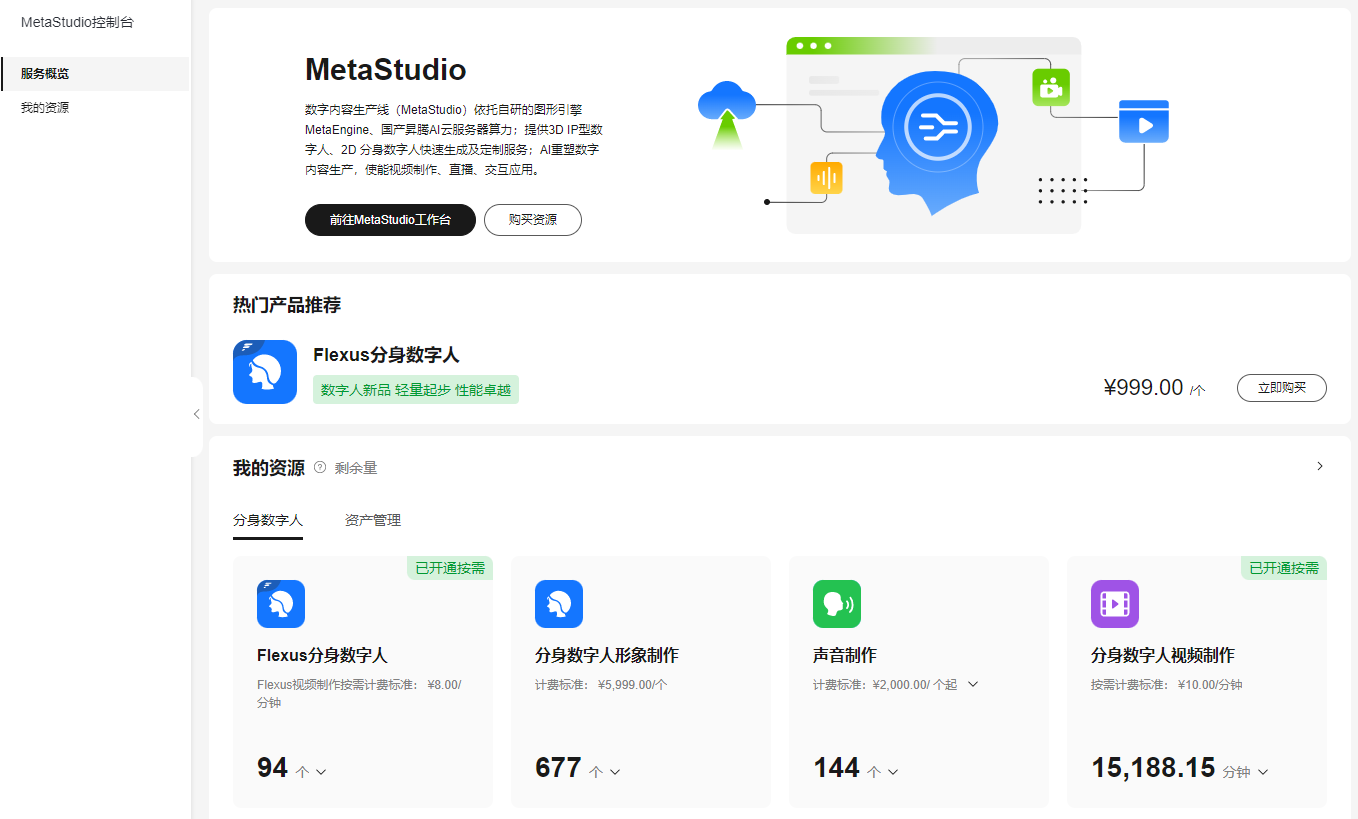1358x819 pixels.
Task: Click the MetaStudio控制台 title
Action: [x=77, y=22]
